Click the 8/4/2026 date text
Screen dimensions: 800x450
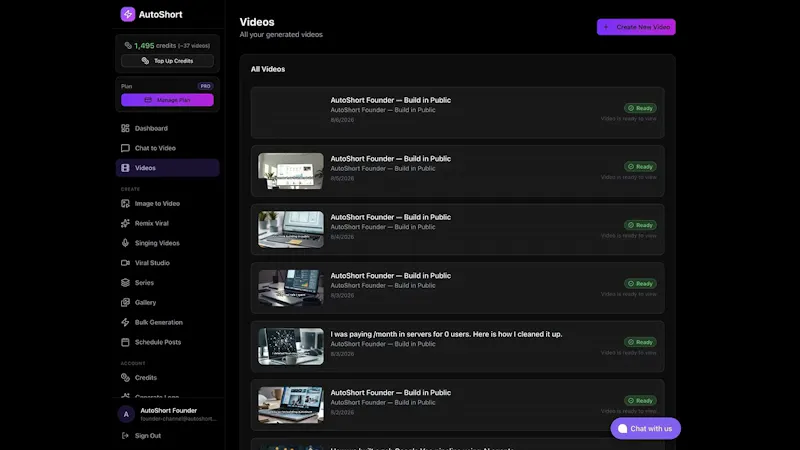(x=342, y=237)
